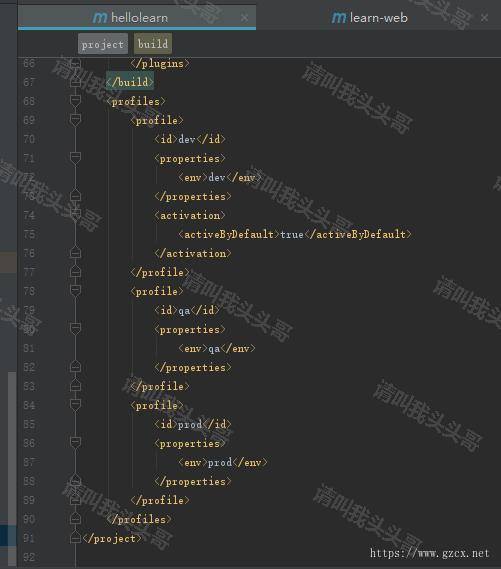Switch to the hellolearn tab
The image size is (501, 569).
pyautogui.click(x=137, y=17)
